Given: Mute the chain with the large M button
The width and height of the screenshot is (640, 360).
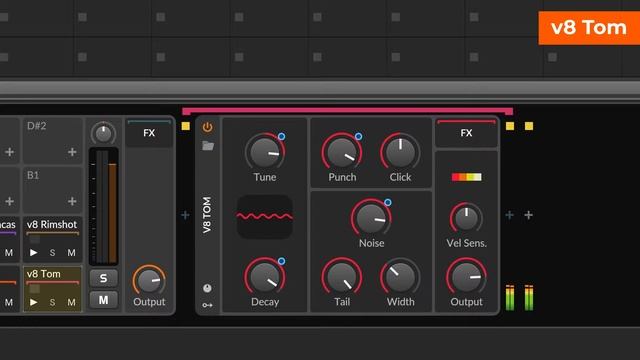Looking at the screenshot, I should coord(103,300).
